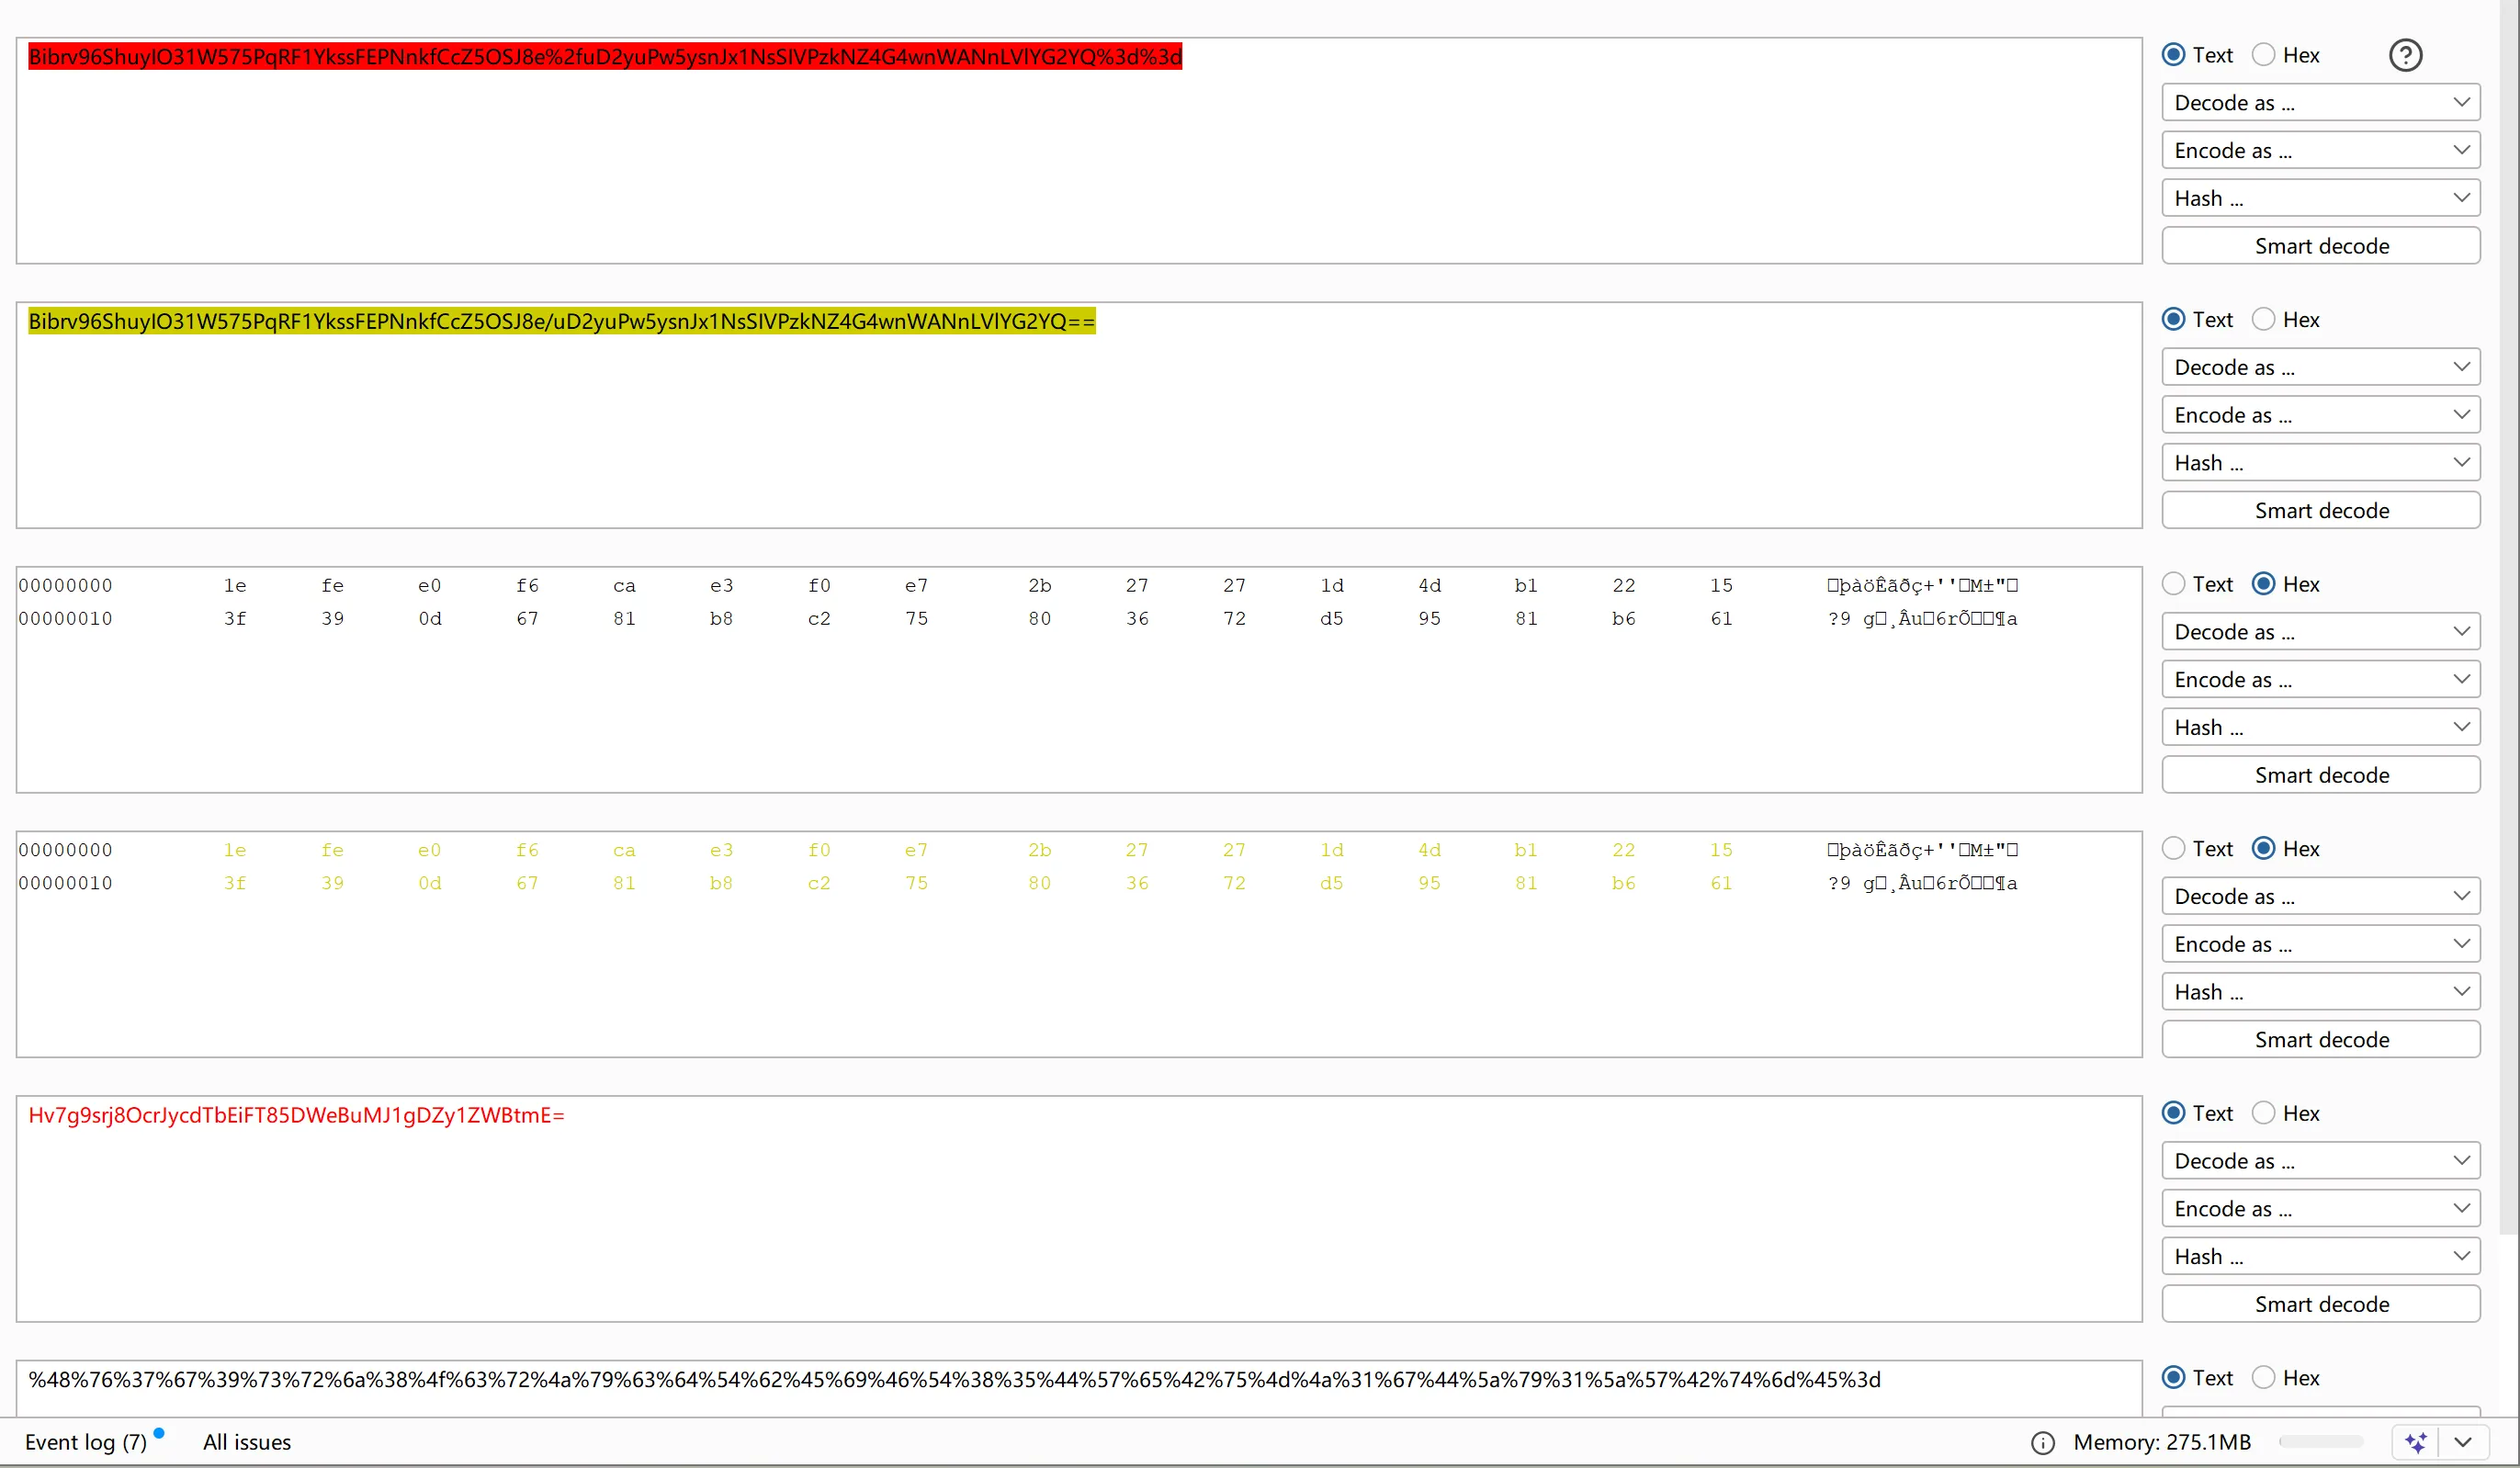
Task: Switch the yellow-highlighted YQ== panel to Hex
Action: tap(2286, 319)
